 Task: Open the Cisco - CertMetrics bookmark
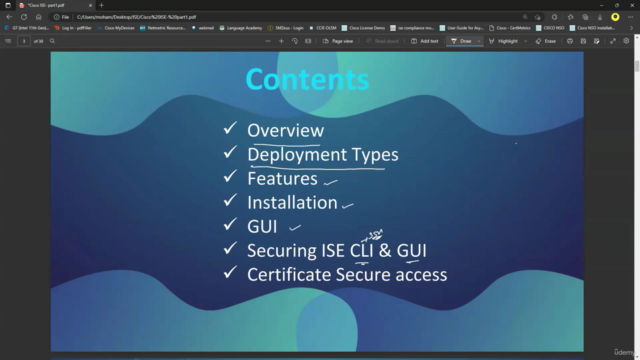(x=510, y=28)
